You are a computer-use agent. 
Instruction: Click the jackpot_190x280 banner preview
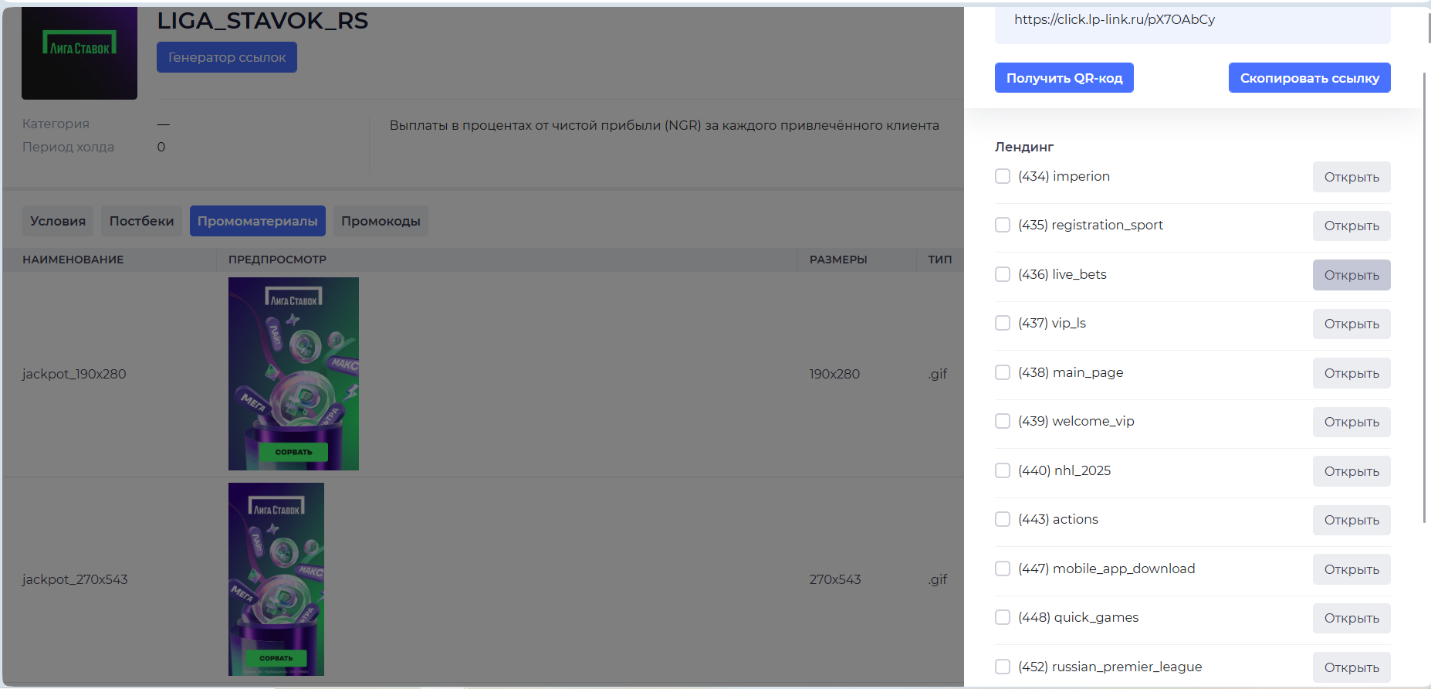coord(293,374)
